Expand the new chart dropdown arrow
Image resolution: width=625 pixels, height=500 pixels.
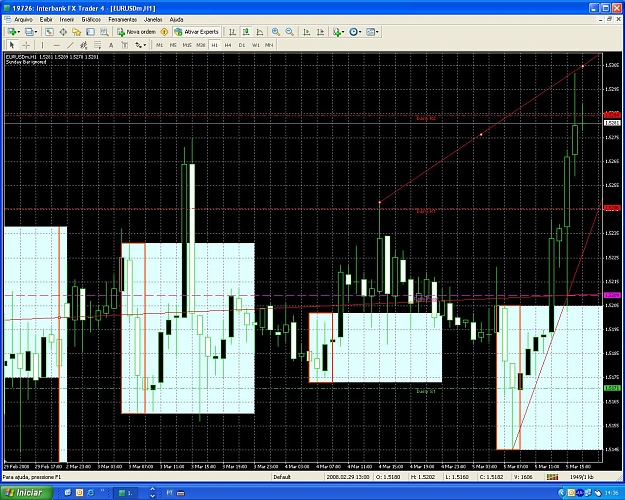pyautogui.click(x=18, y=32)
